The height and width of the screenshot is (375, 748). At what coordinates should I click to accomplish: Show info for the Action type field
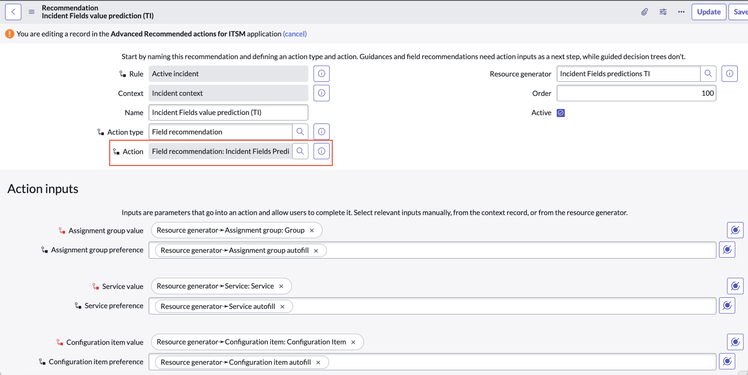point(322,132)
